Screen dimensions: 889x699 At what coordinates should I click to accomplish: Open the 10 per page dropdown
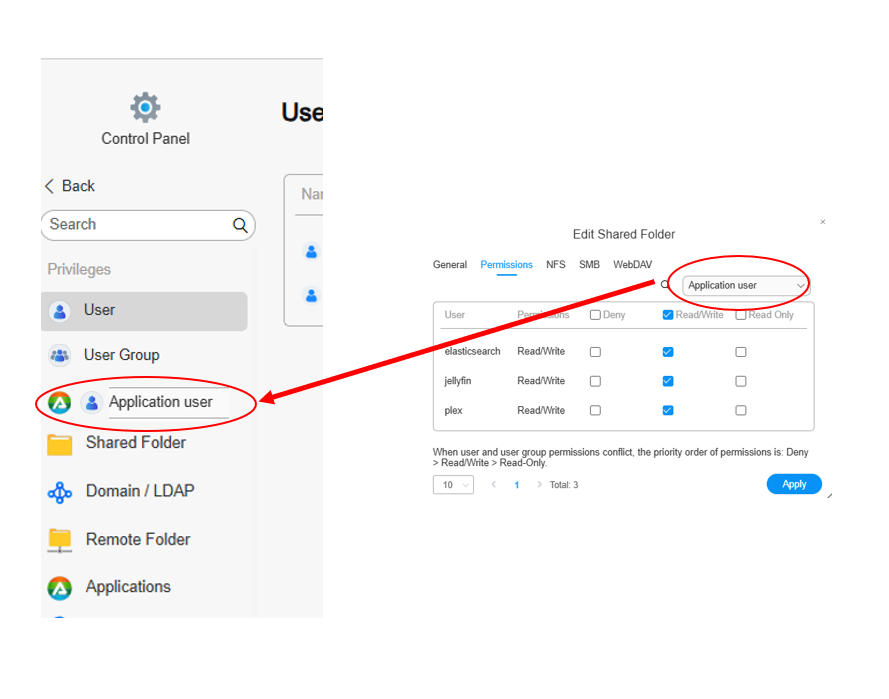[453, 485]
